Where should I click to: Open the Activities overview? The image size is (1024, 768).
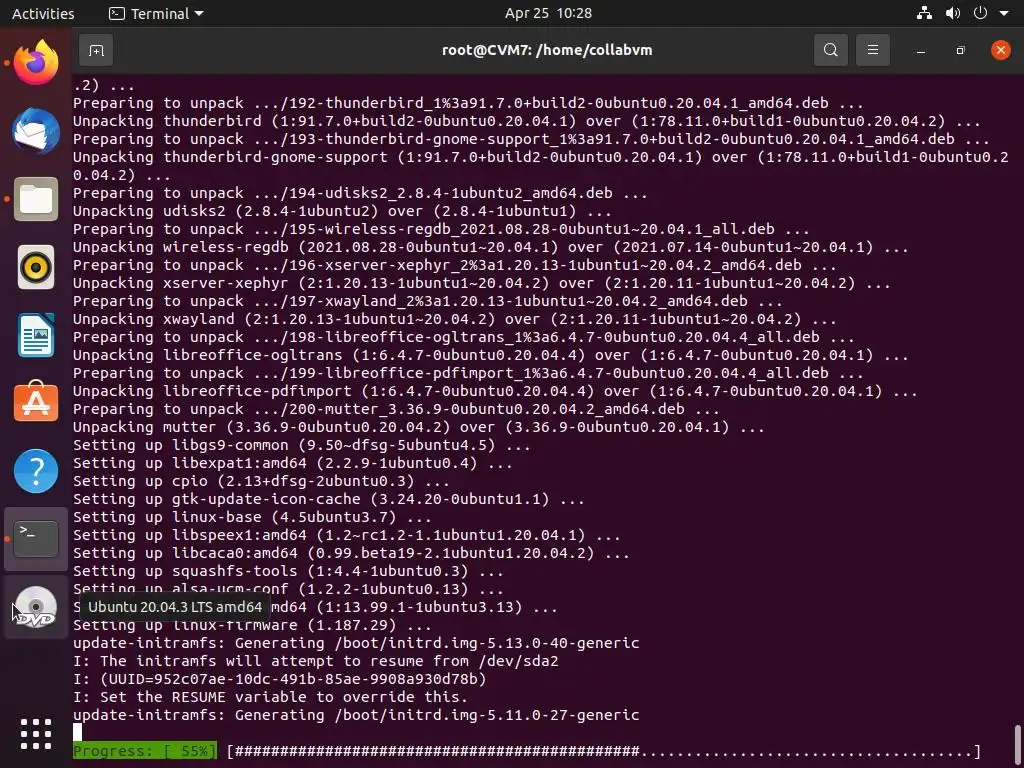pos(43,14)
